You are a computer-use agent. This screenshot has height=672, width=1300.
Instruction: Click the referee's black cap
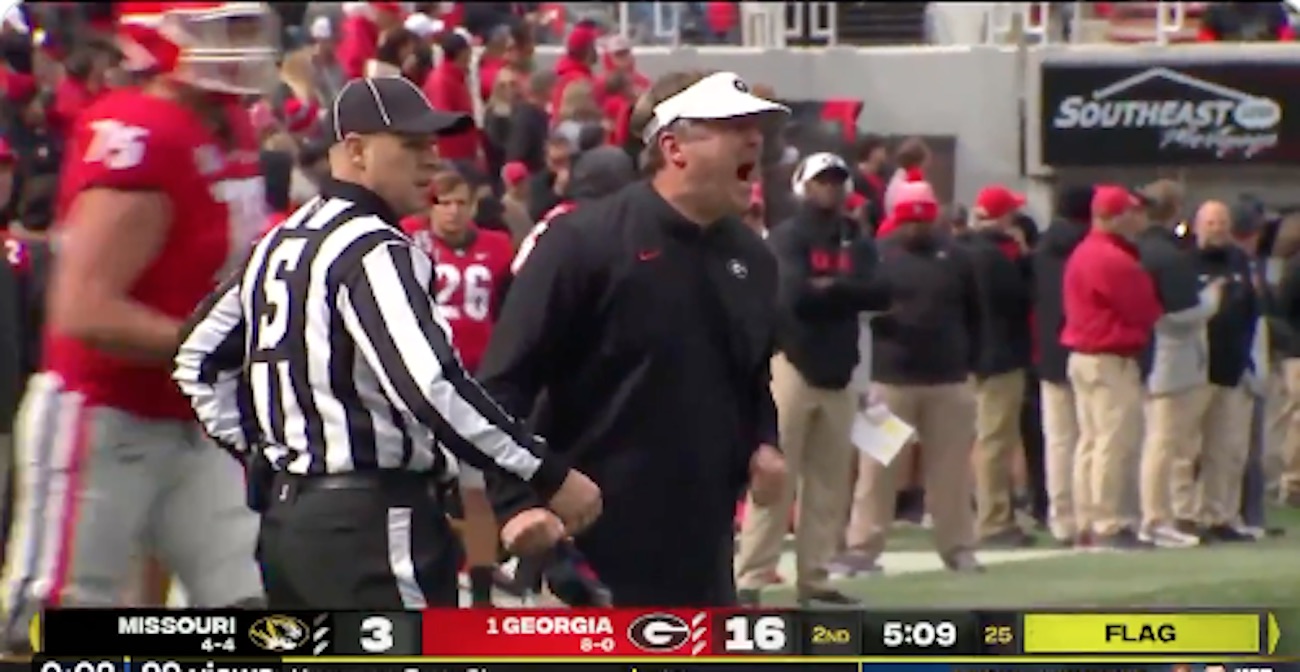click(393, 108)
